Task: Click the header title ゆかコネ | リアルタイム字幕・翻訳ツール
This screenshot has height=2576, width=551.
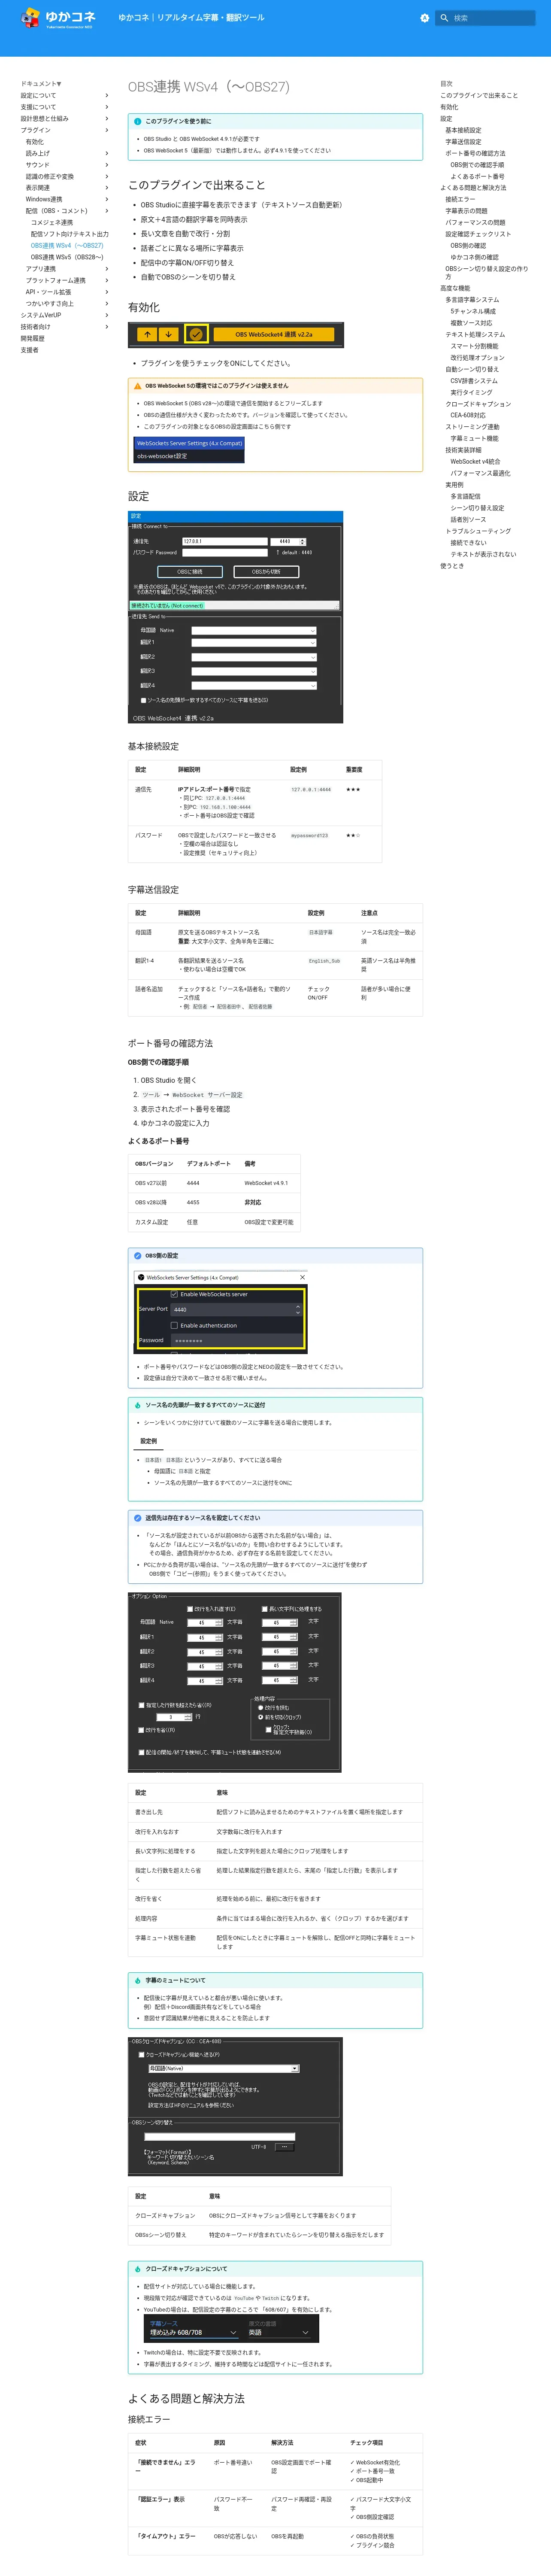Action: 191,18
